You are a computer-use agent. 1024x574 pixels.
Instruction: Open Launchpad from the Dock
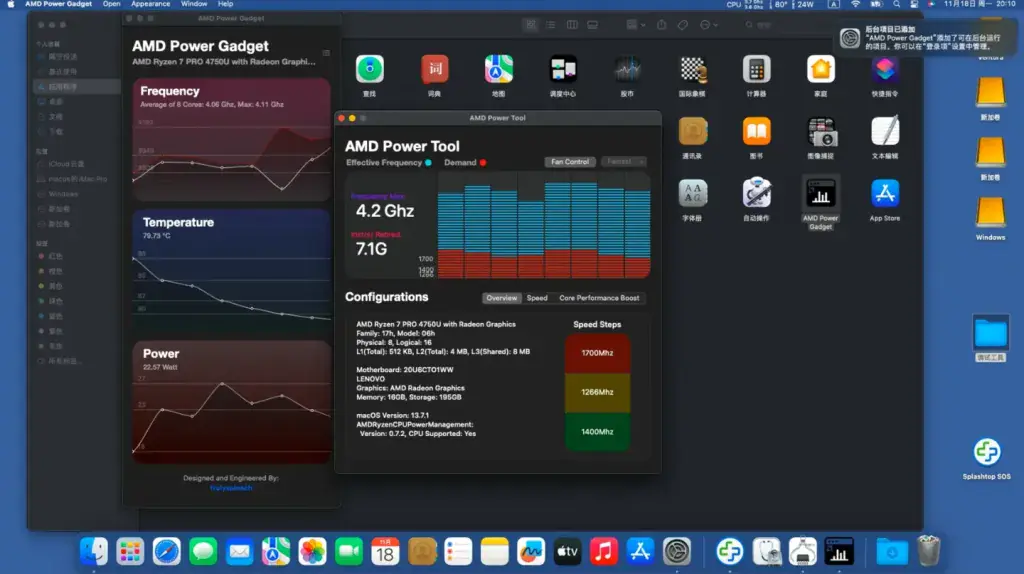130,552
